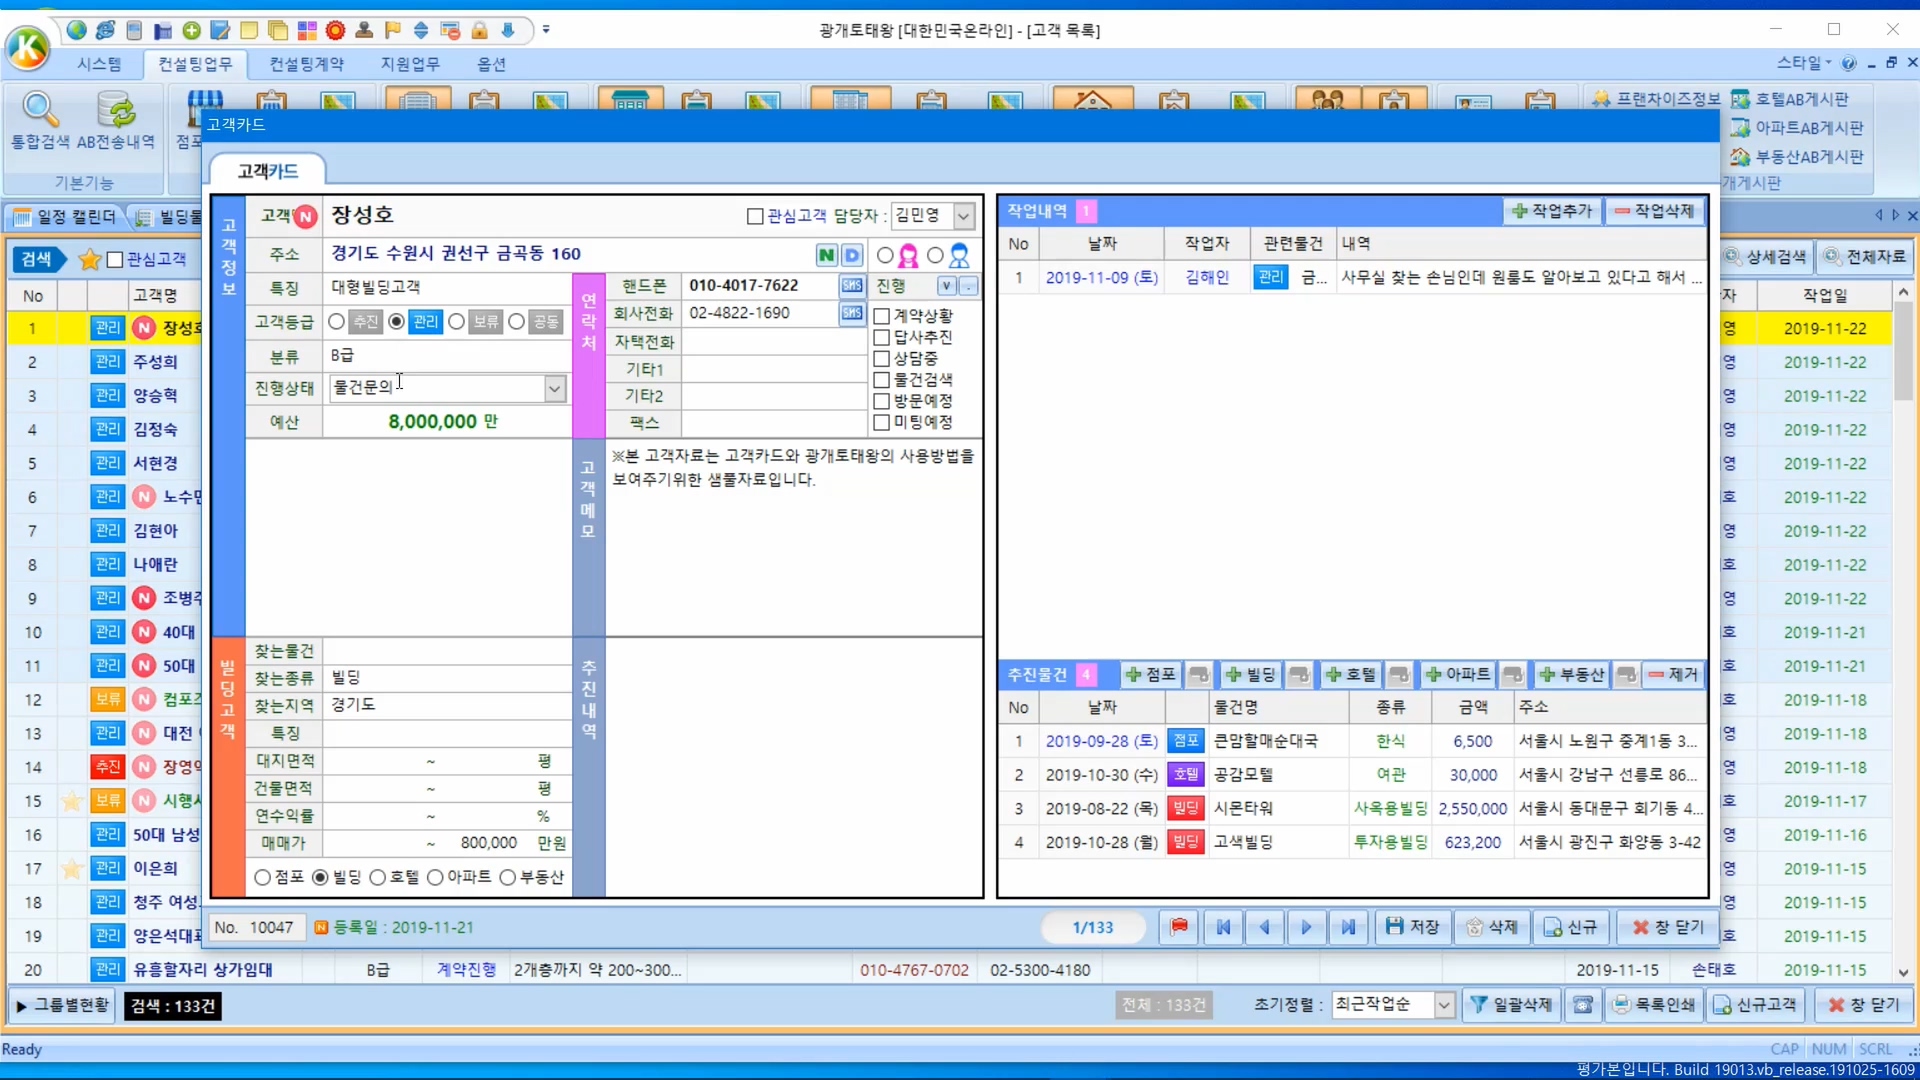This screenshot has width=1920, height=1080.
Task: Expand the 담당자 김민영 dropdown
Action: tap(963, 216)
